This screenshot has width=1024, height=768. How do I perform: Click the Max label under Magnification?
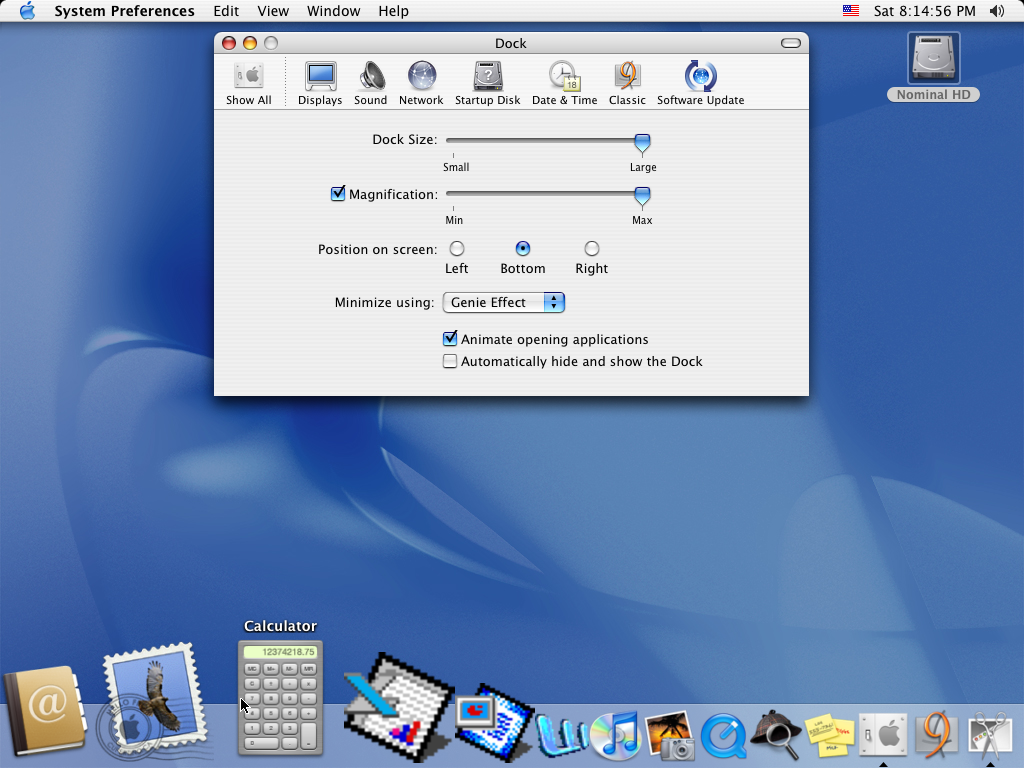tap(642, 220)
